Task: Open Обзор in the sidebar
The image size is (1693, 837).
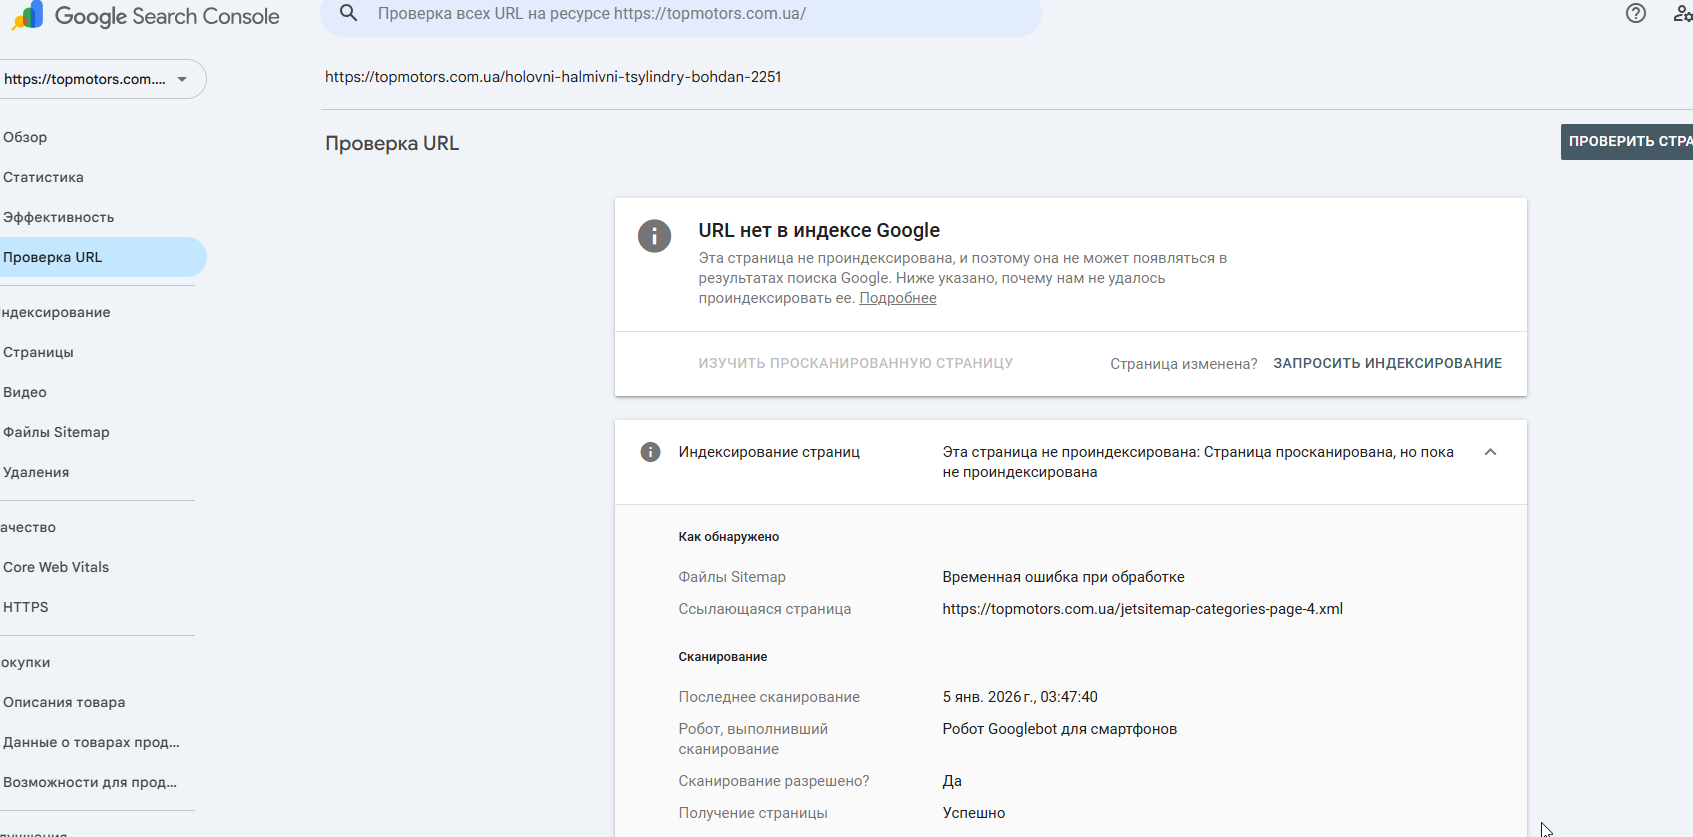Action: [x=25, y=137]
